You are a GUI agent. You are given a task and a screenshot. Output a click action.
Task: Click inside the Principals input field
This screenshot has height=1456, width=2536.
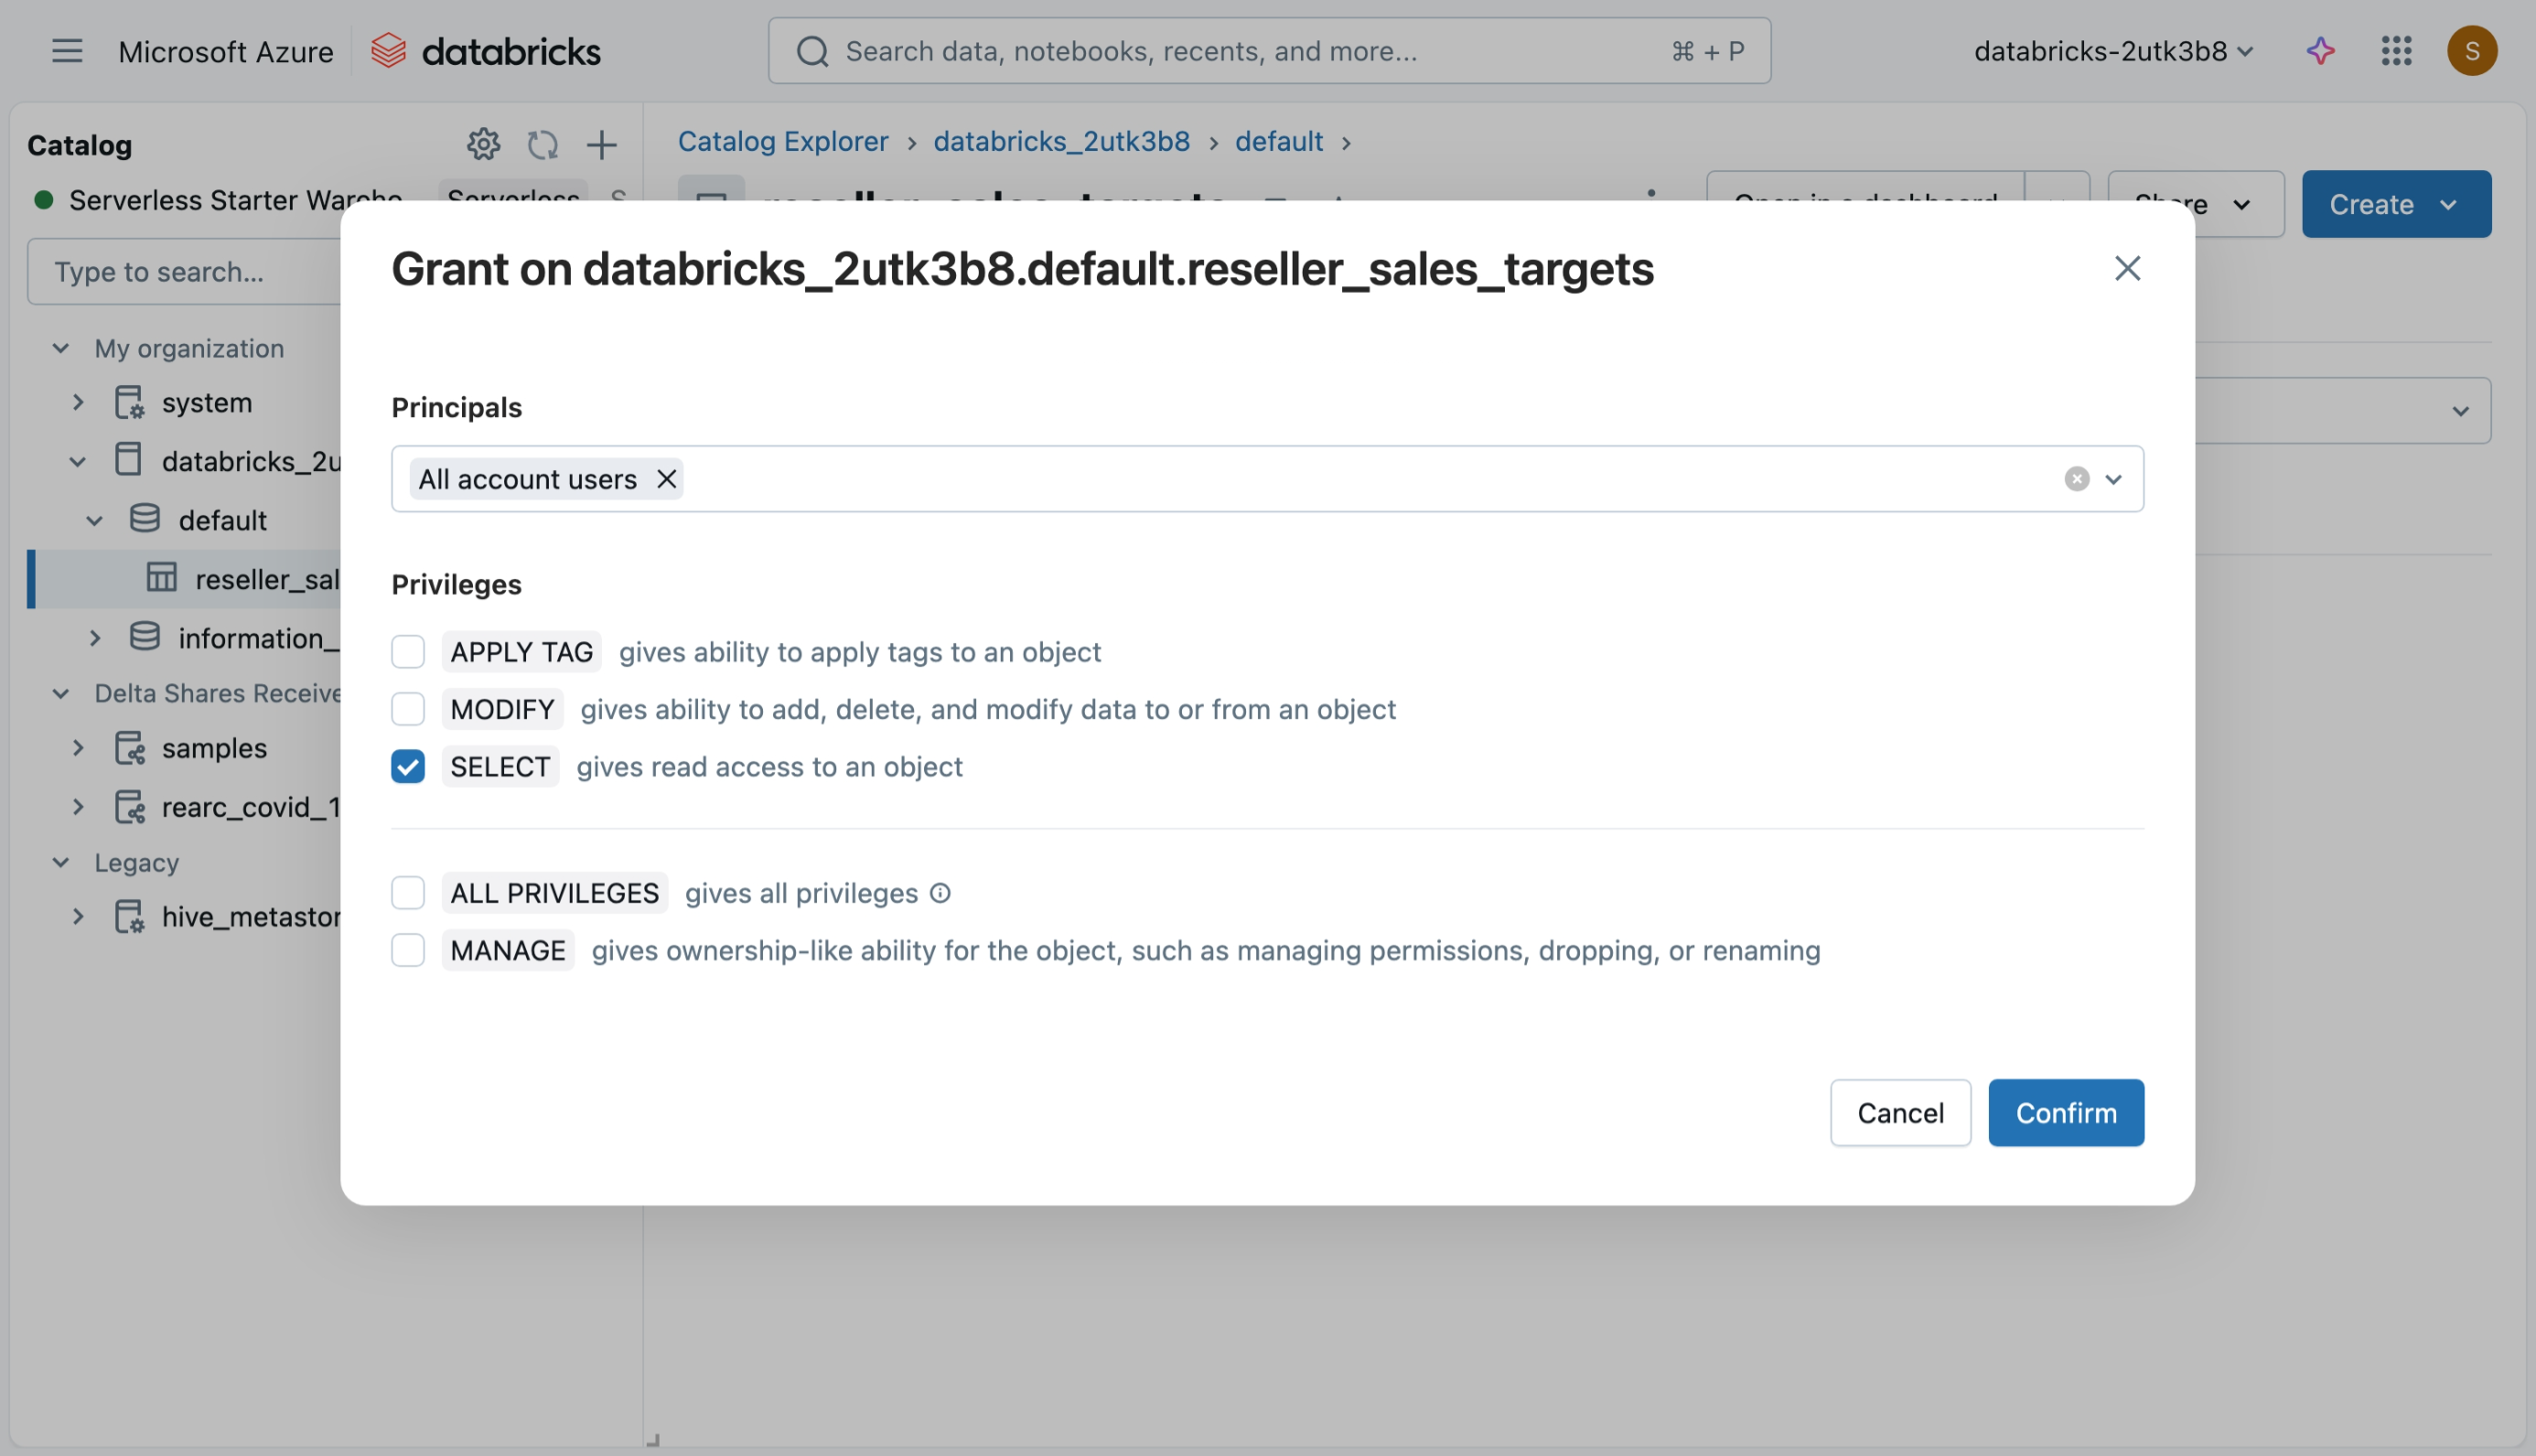click(x=1266, y=479)
